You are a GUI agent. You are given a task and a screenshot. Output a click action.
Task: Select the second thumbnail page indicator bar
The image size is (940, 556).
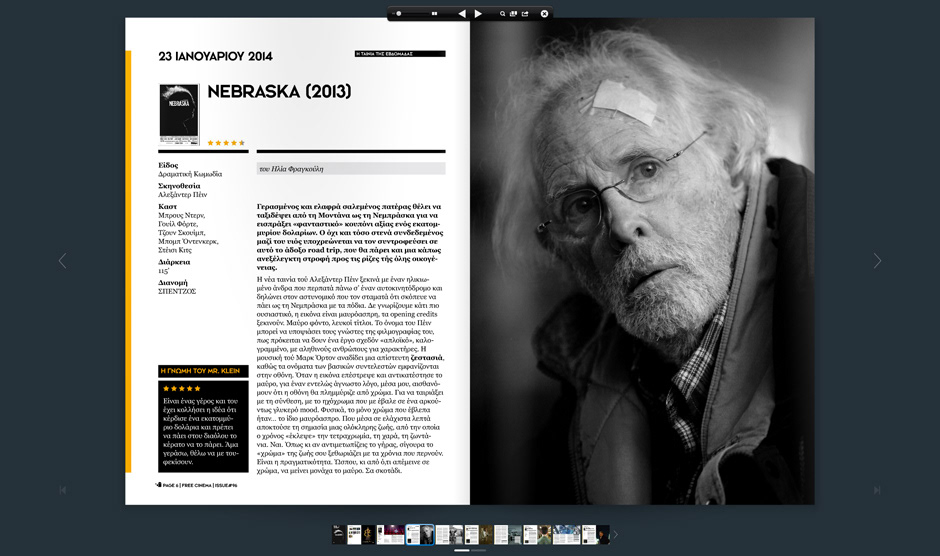pos(478,550)
